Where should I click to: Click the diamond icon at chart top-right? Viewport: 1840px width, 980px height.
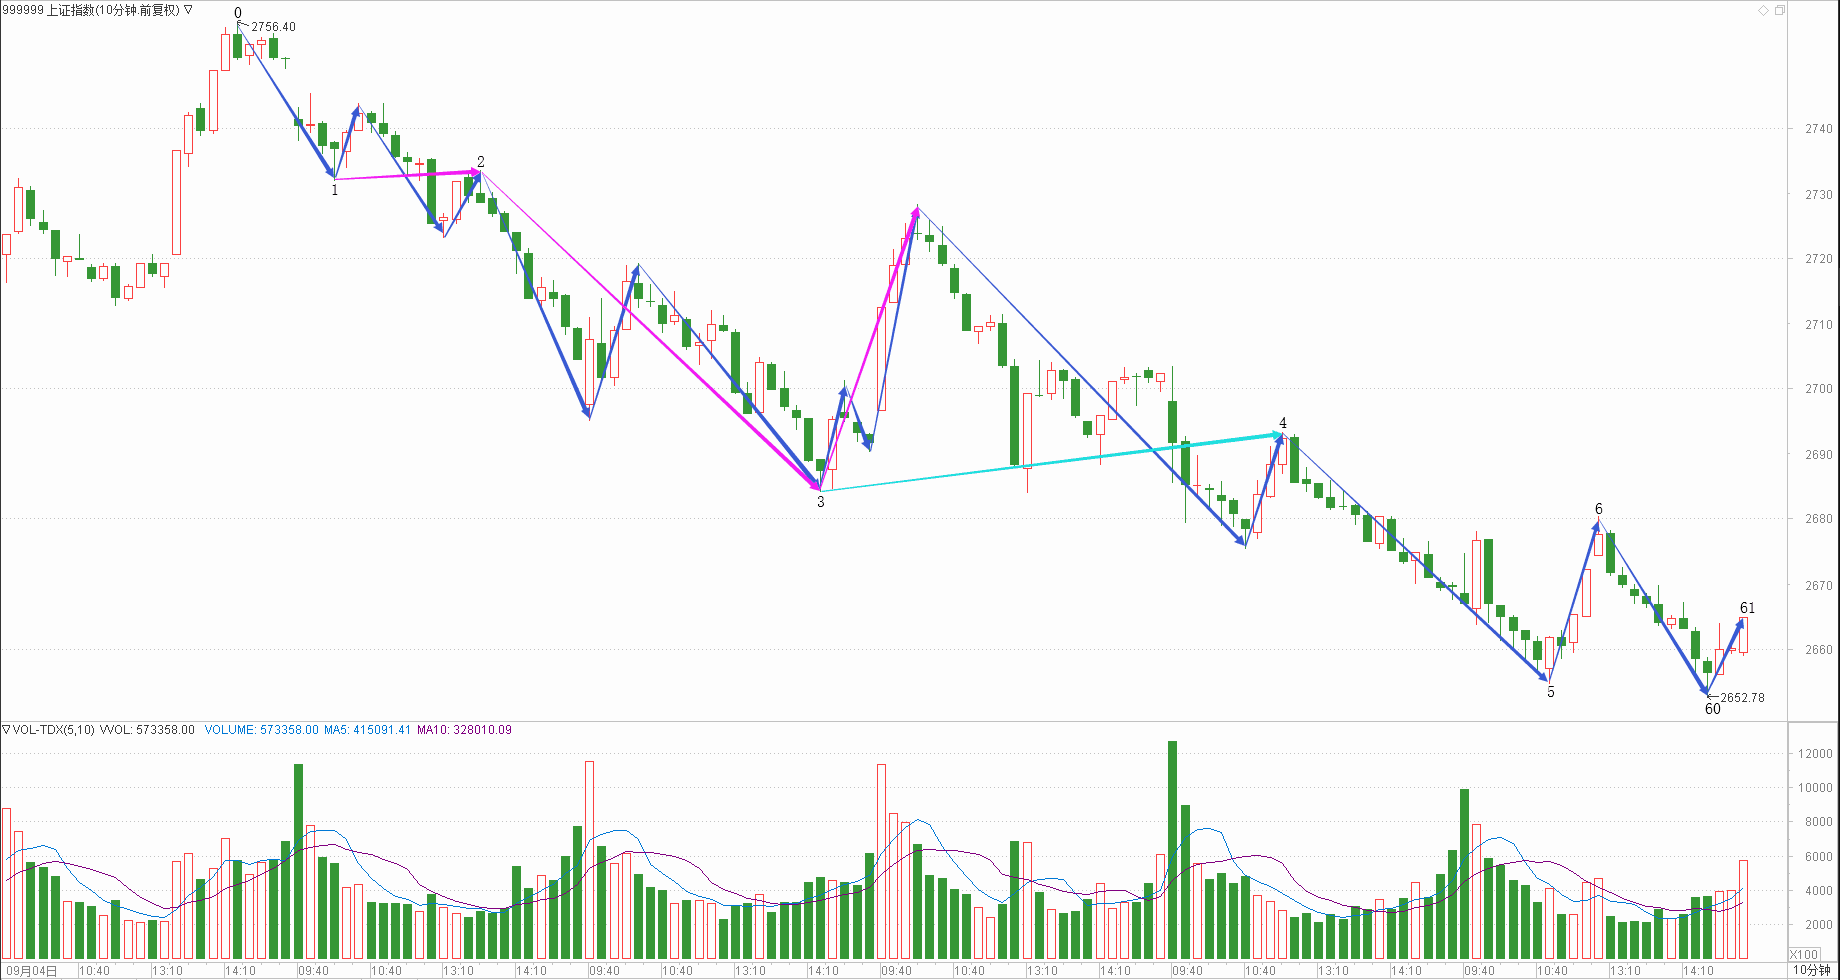pos(1763,10)
